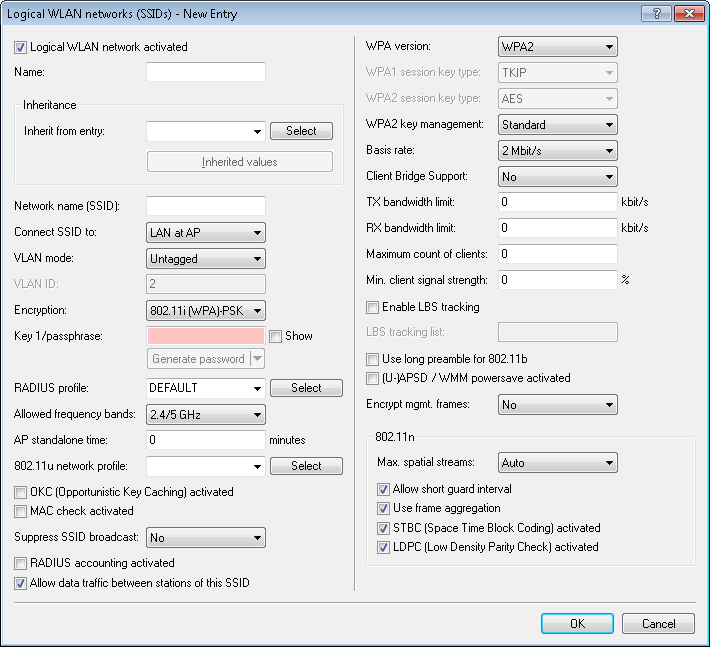The height and width of the screenshot is (647, 710).
Task: Enable MAC check activated option
Action: point(21,511)
